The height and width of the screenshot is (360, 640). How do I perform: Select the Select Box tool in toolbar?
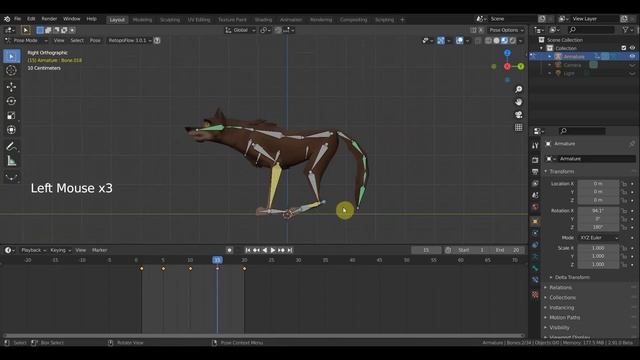11,56
